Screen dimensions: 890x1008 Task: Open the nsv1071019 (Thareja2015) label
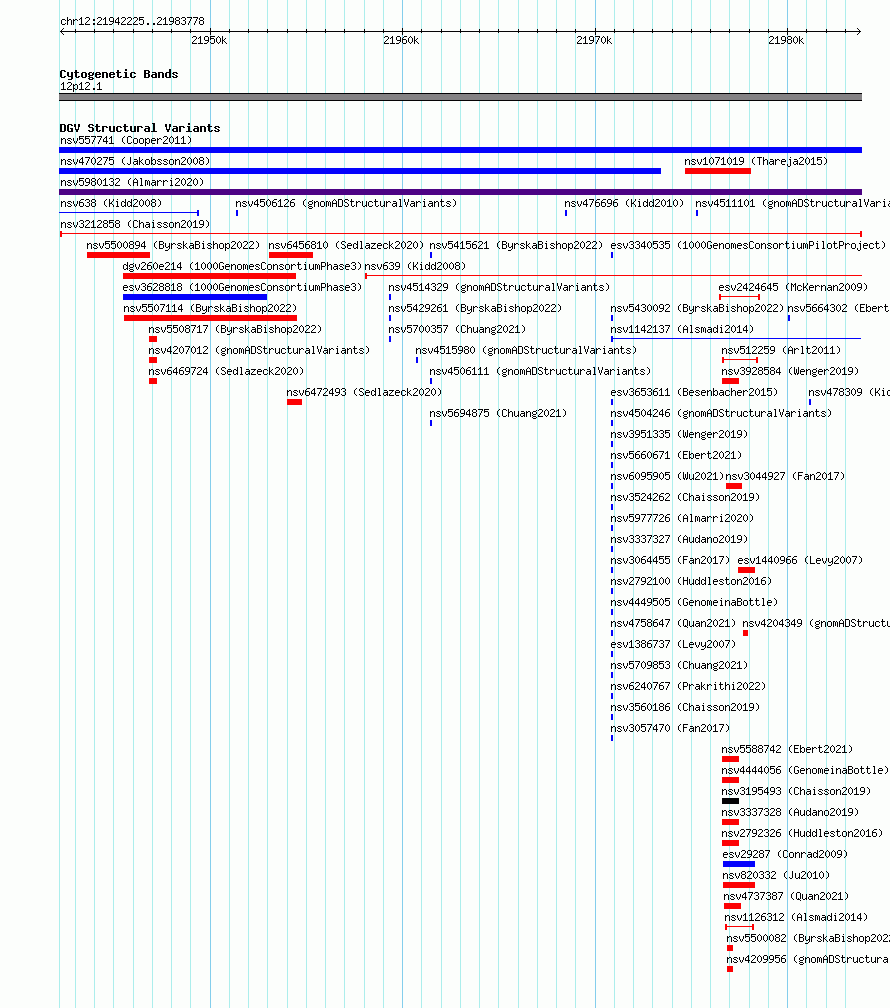point(756,161)
